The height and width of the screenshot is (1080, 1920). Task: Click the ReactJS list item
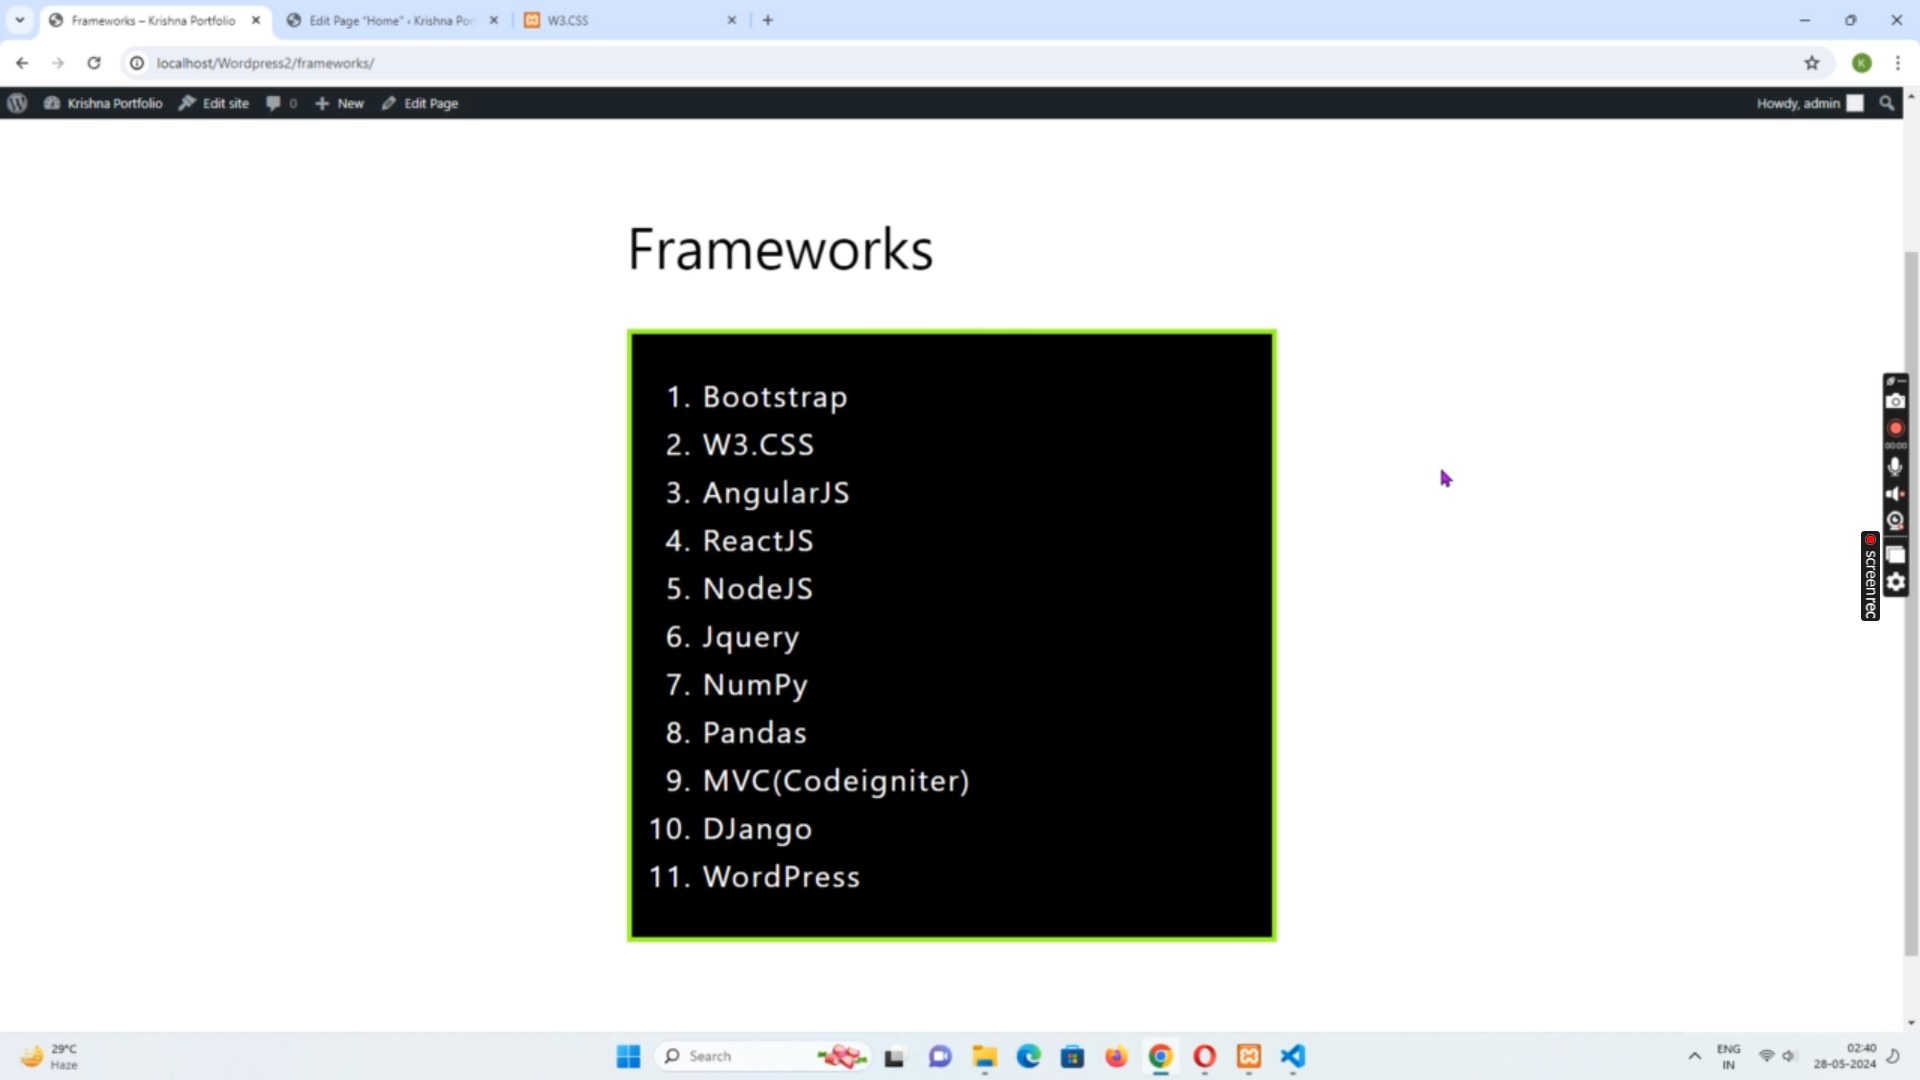758,541
